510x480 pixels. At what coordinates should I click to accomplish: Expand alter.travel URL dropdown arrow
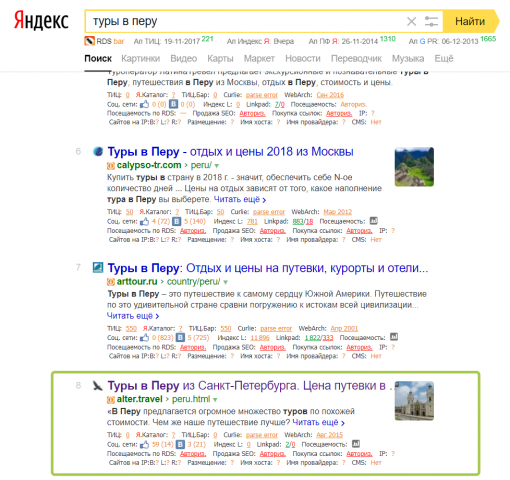coord(215,400)
